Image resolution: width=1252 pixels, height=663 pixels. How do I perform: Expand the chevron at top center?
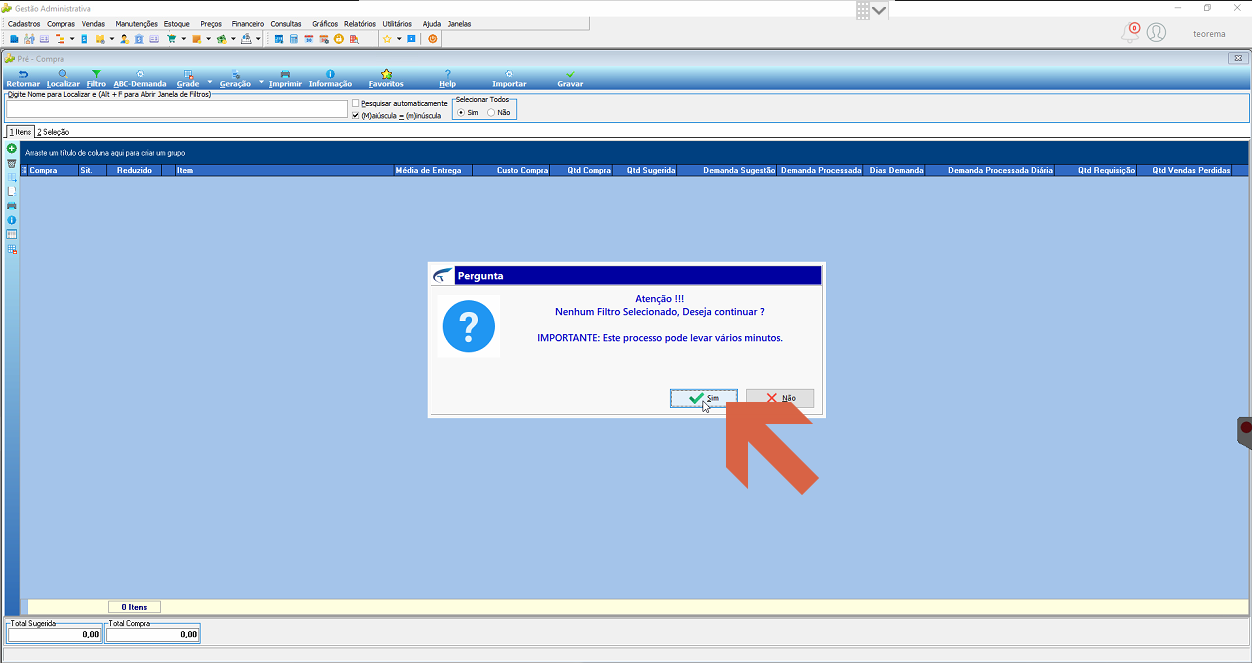879,10
